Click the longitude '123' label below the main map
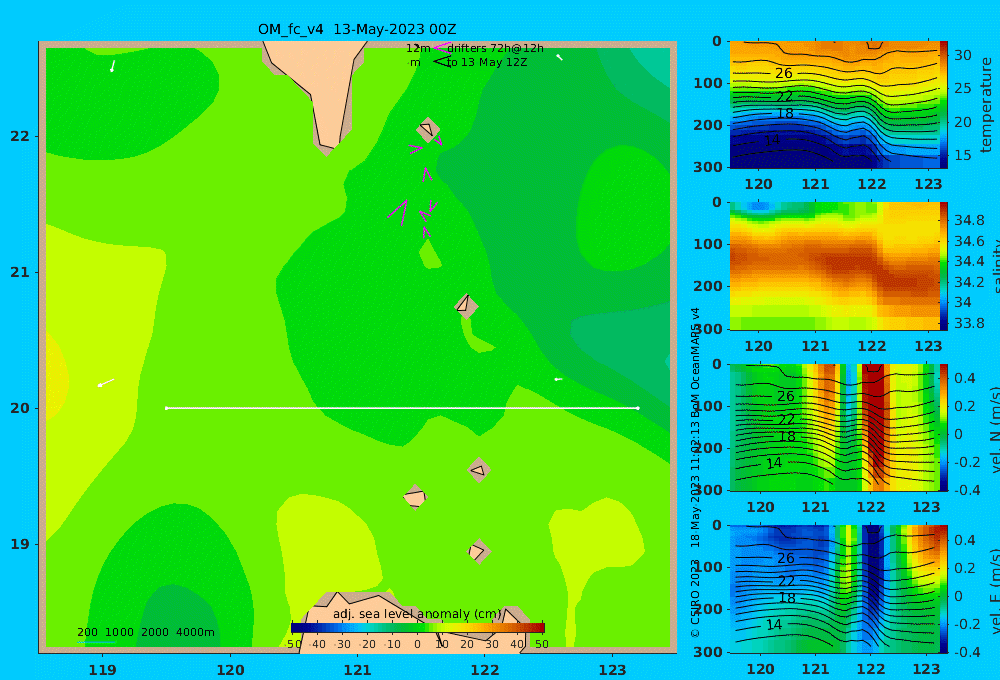Screen dimensions: 1000x680 613,670
